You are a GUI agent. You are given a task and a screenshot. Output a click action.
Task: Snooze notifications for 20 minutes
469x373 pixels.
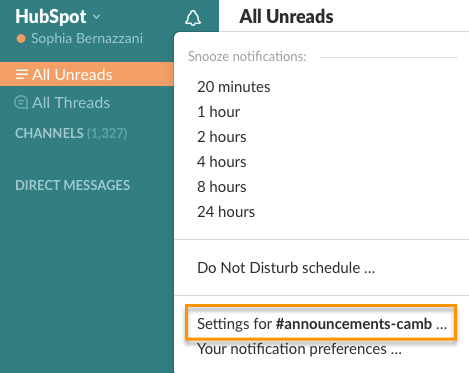[x=234, y=87]
